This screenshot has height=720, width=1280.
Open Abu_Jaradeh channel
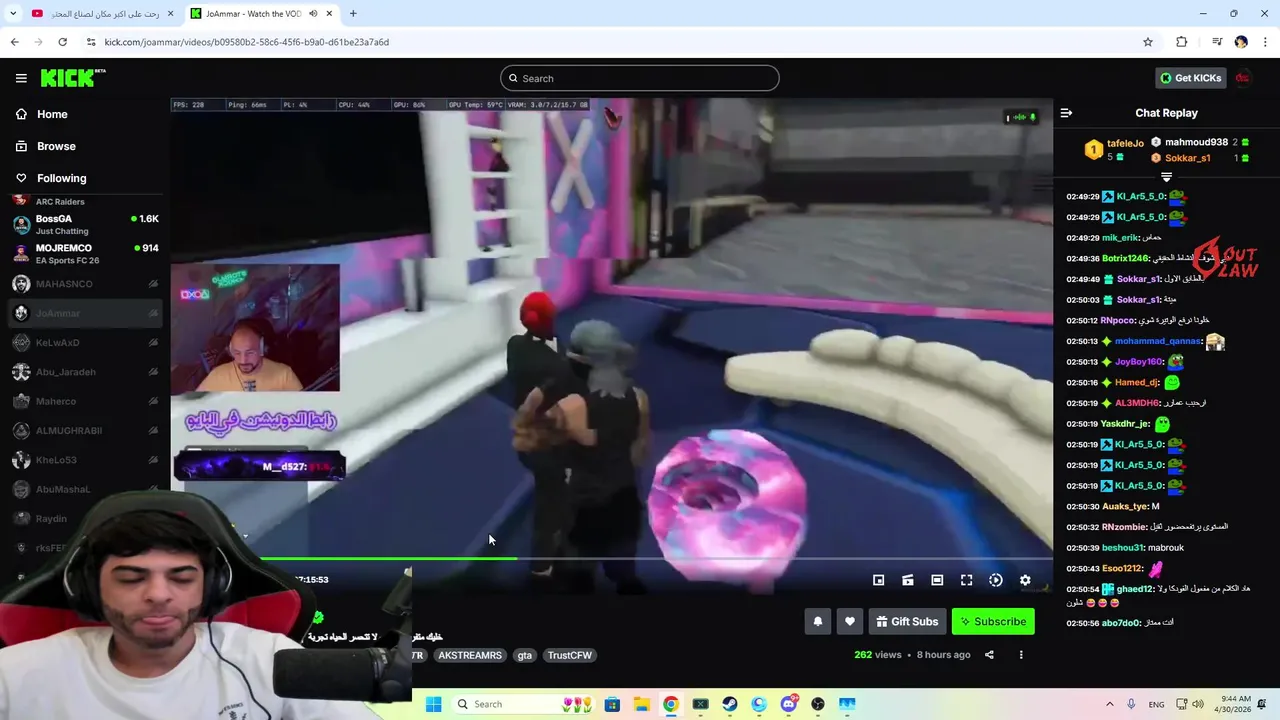click(x=85, y=372)
